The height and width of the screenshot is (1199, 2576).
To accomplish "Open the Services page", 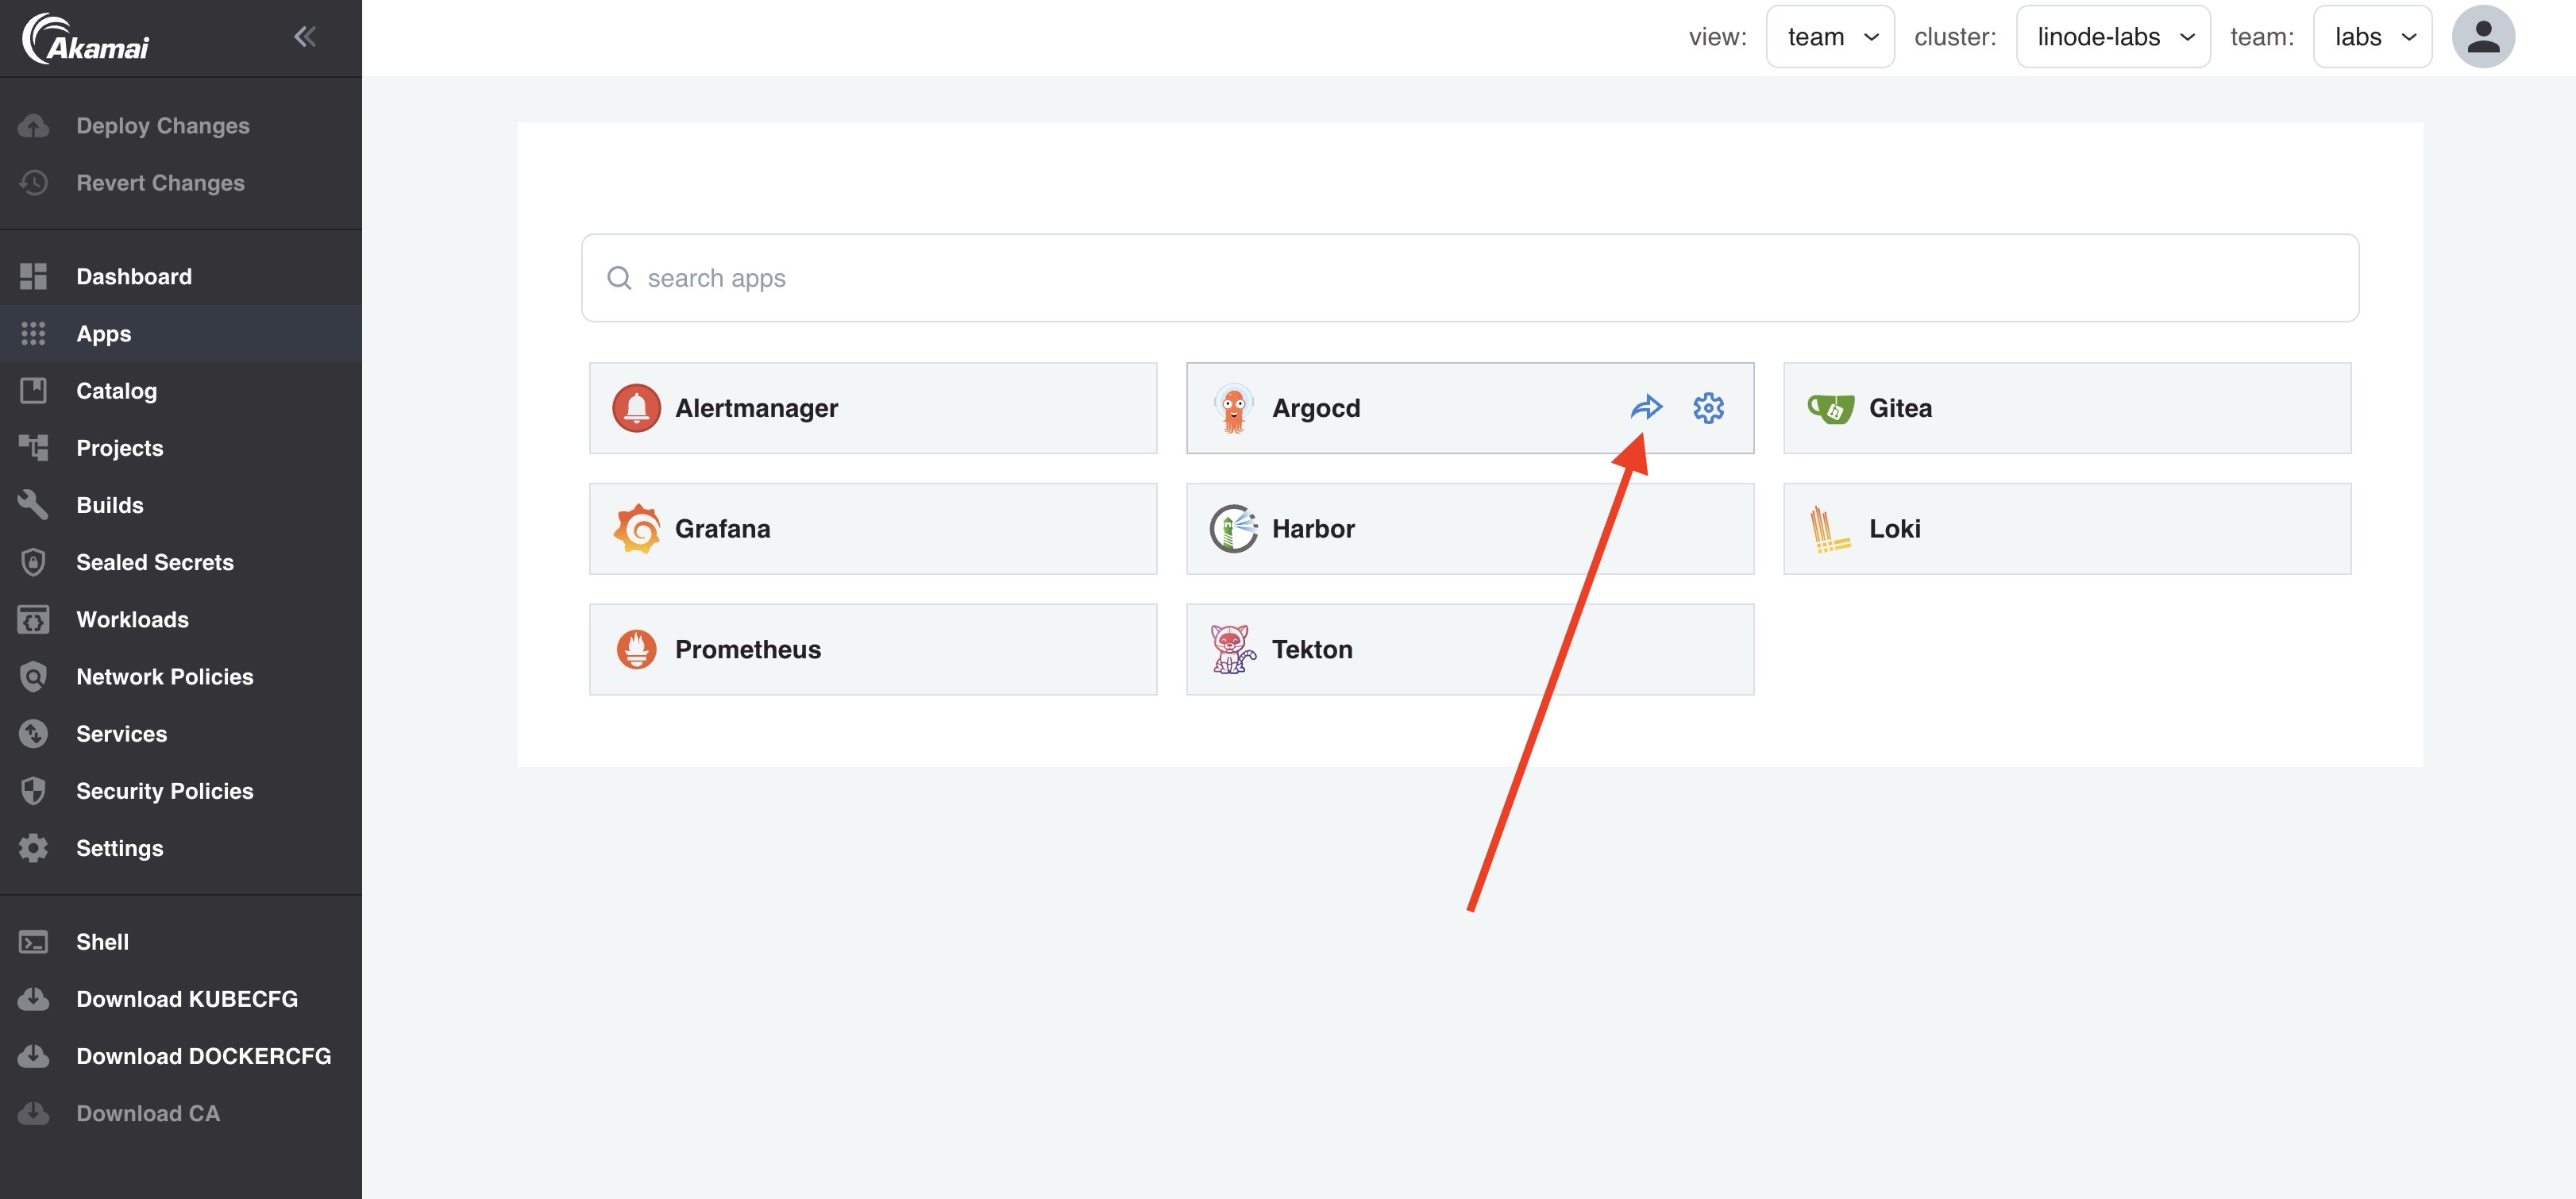I will 181,734.
